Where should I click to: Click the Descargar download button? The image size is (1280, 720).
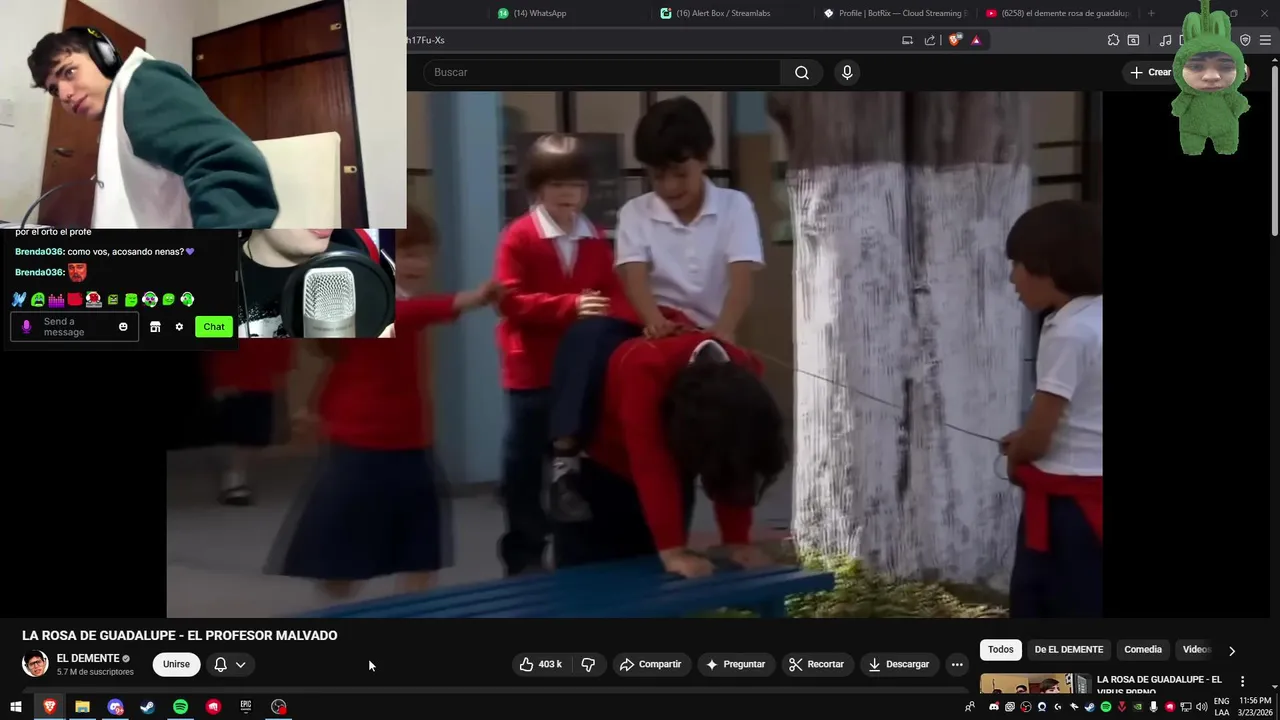click(899, 664)
